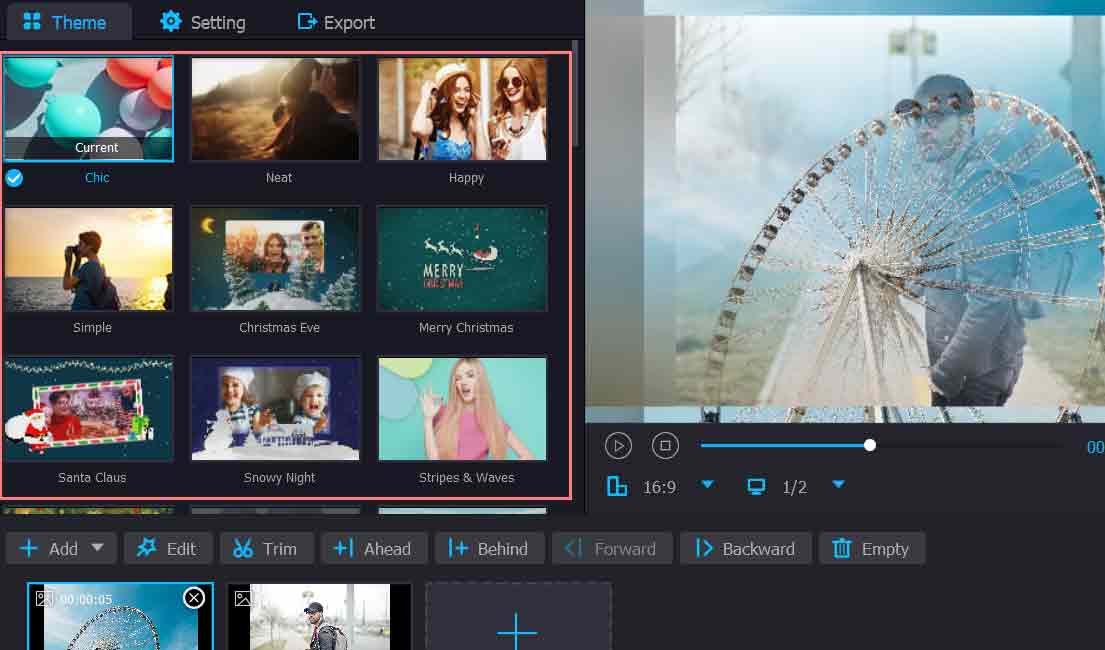Click the Edit tool in the toolbar
The width and height of the screenshot is (1105, 650).
(x=167, y=548)
